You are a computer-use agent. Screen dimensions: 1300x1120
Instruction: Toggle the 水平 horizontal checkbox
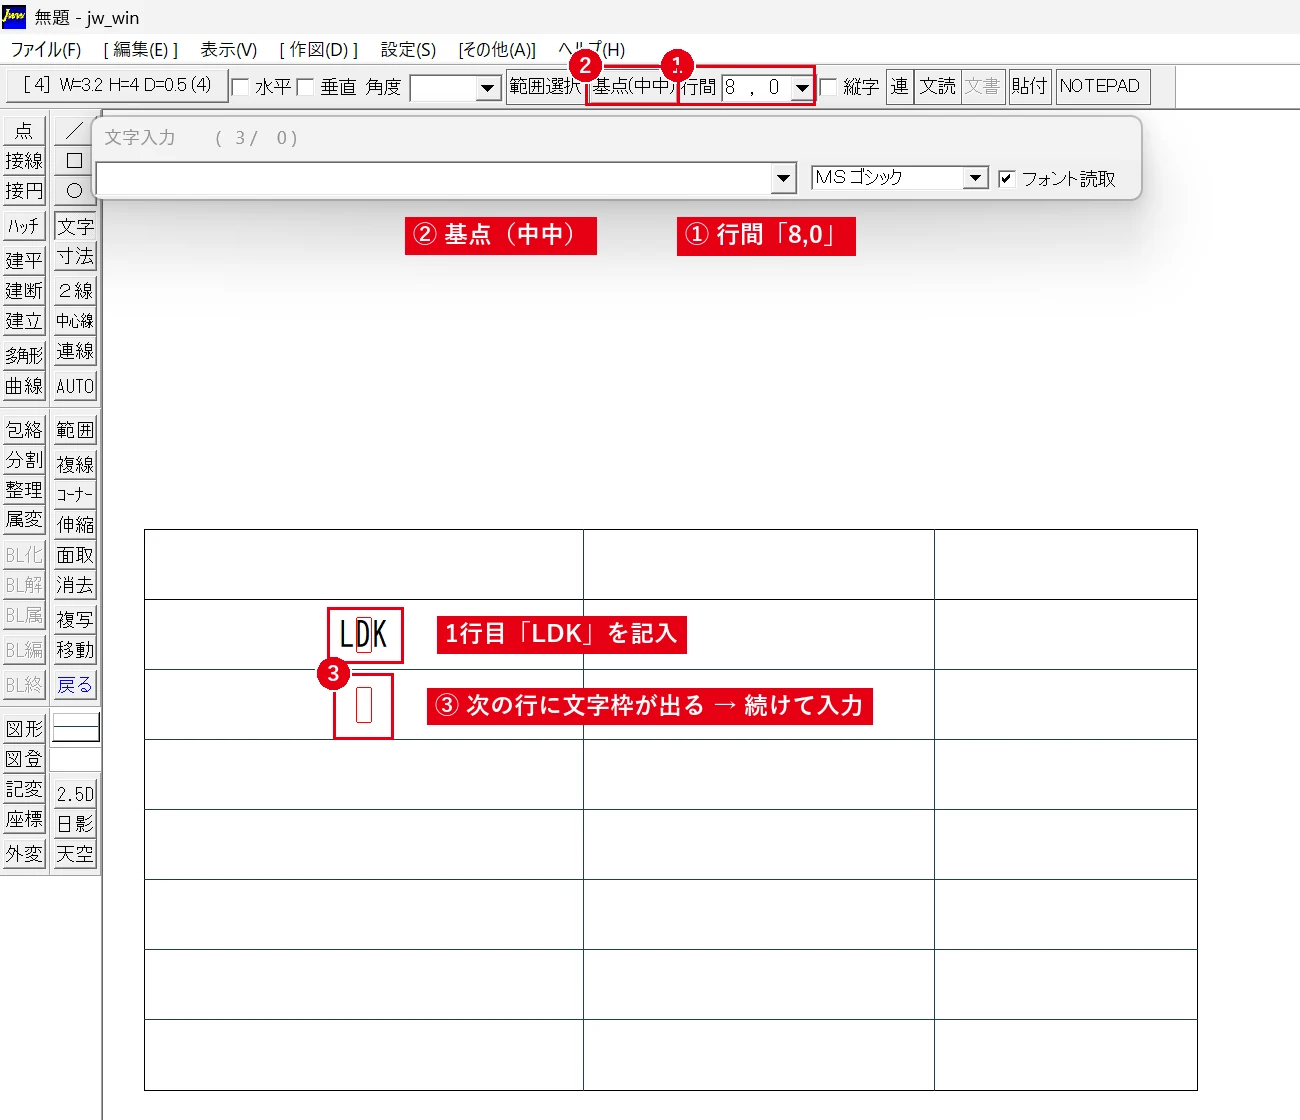(241, 87)
